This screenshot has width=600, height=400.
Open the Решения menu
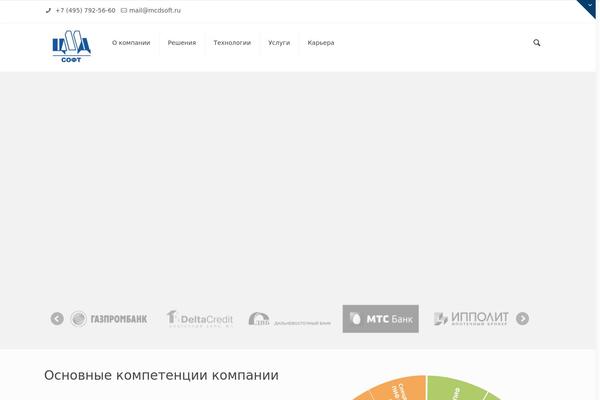(182, 43)
